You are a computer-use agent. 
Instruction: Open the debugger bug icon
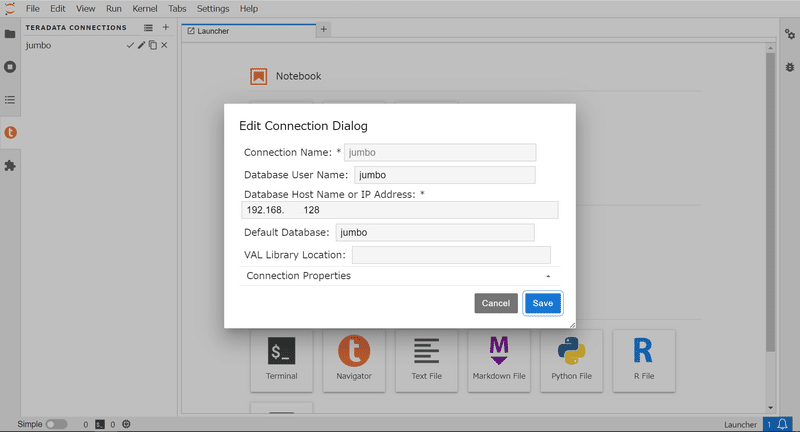(x=789, y=67)
